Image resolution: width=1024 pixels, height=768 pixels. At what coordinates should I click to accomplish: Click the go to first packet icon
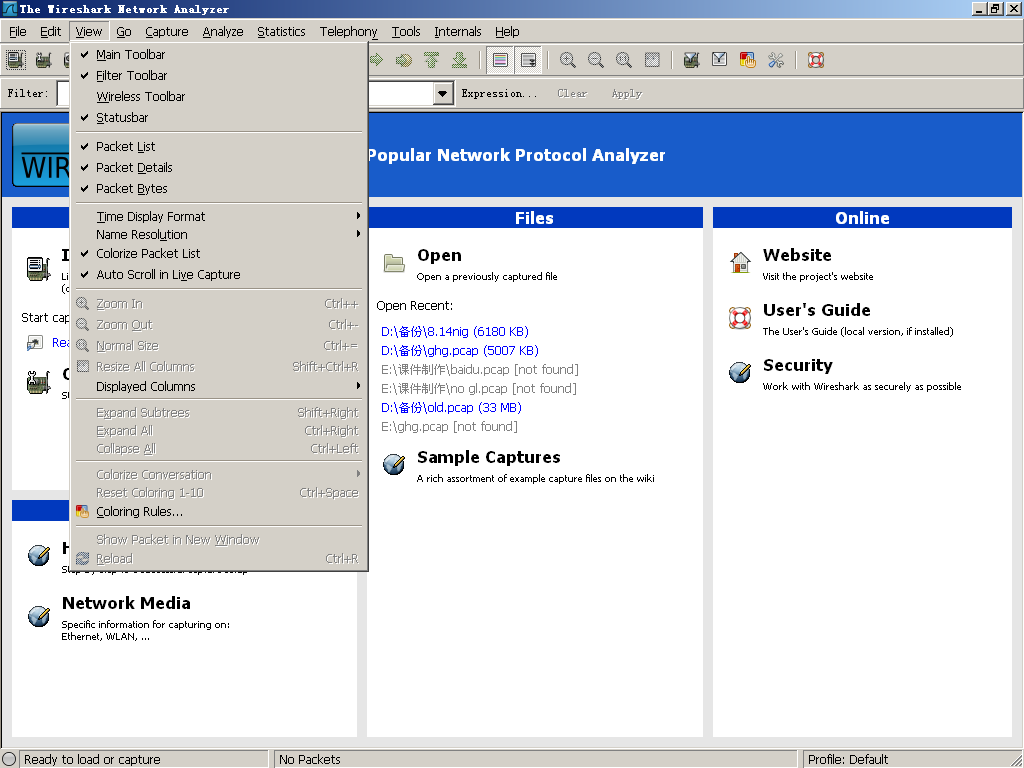tap(432, 60)
